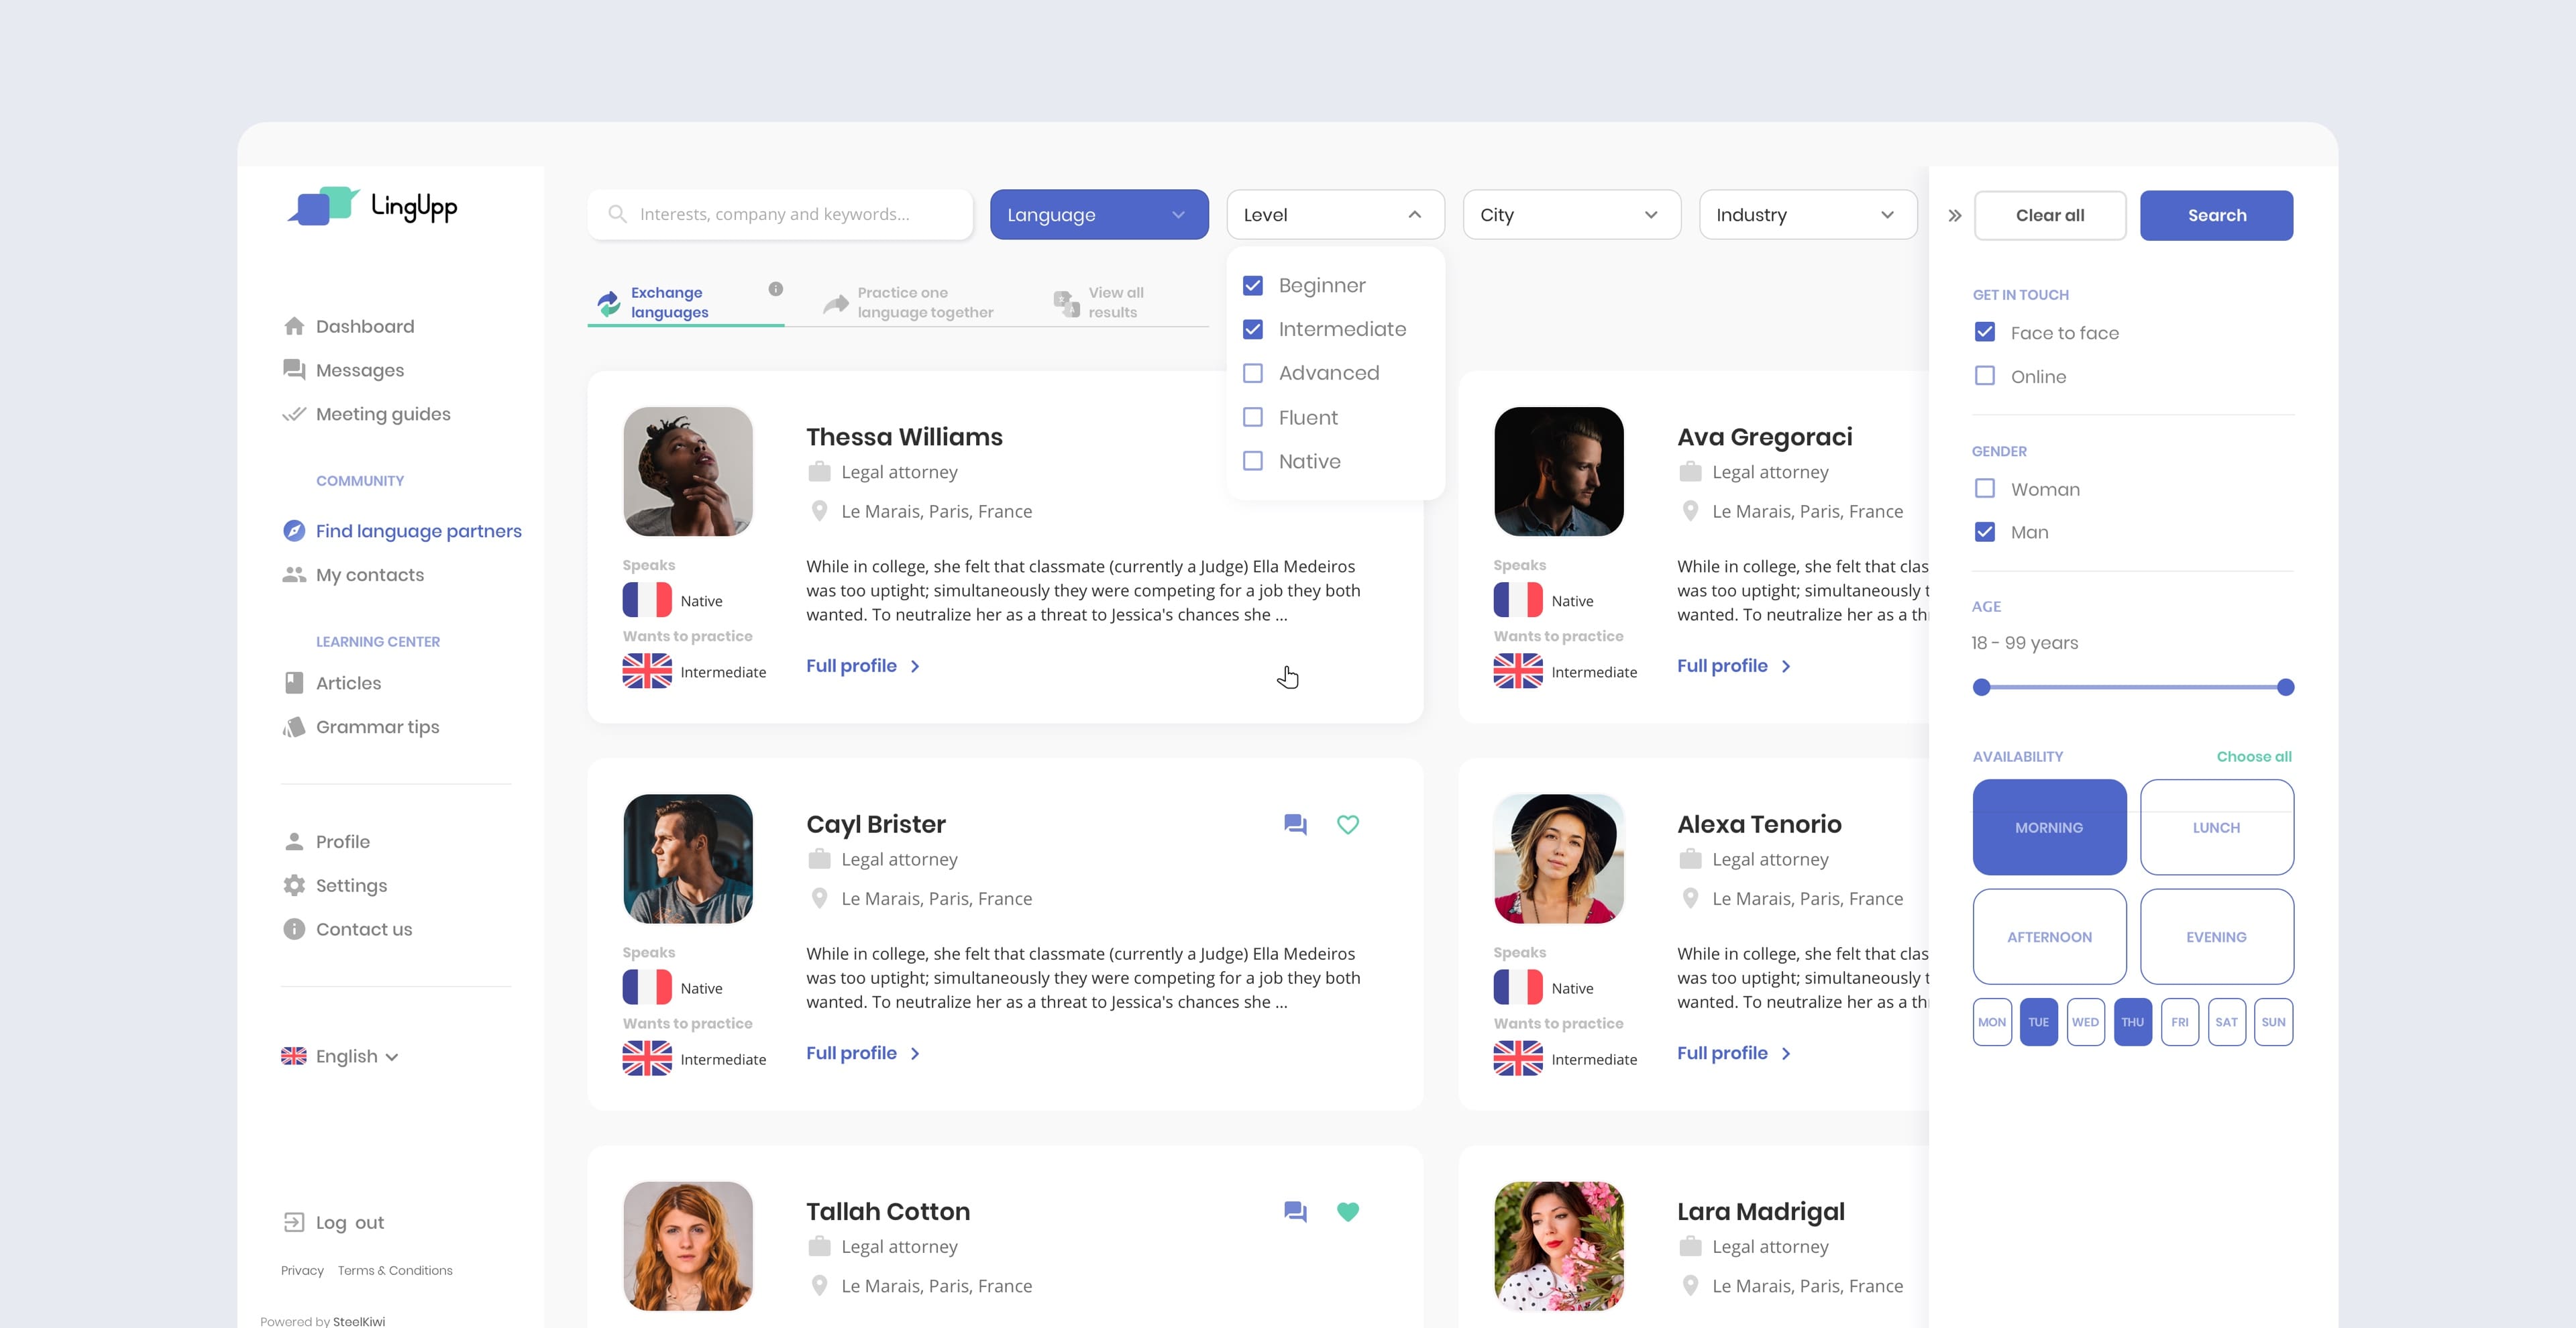This screenshot has height=1328, width=2576.
Task: Click Alexa Tenorio's profile photo
Action: tap(1558, 859)
